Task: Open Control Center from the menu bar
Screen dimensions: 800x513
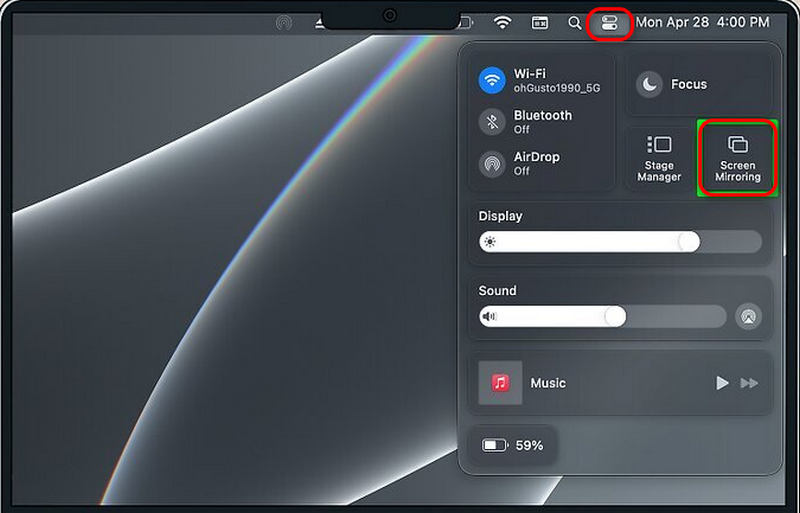Action: click(x=610, y=22)
